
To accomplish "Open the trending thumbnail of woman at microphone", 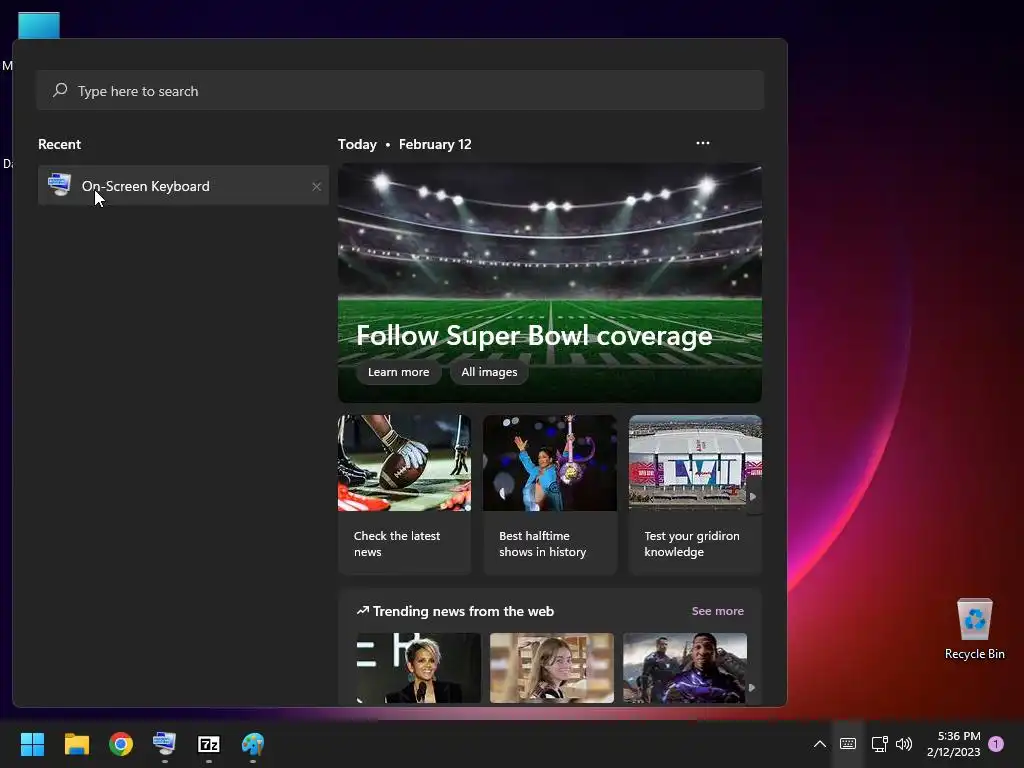I will [419, 667].
